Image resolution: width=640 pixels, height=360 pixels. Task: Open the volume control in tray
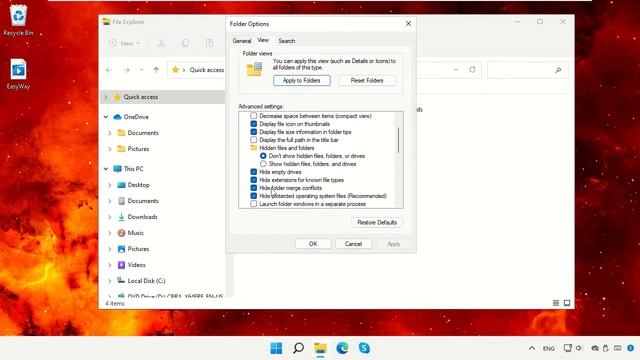[x=579, y=348]
